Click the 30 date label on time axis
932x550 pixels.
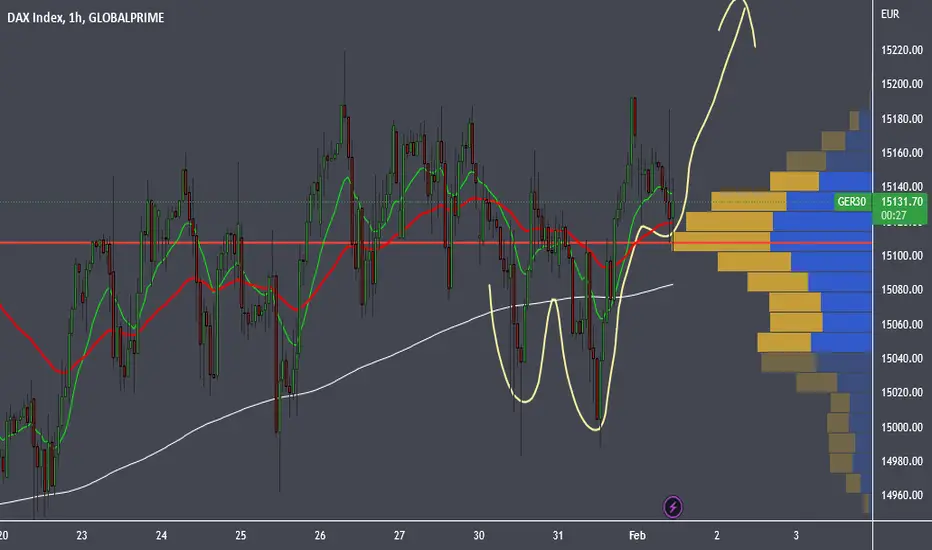(x=478, y=535)
